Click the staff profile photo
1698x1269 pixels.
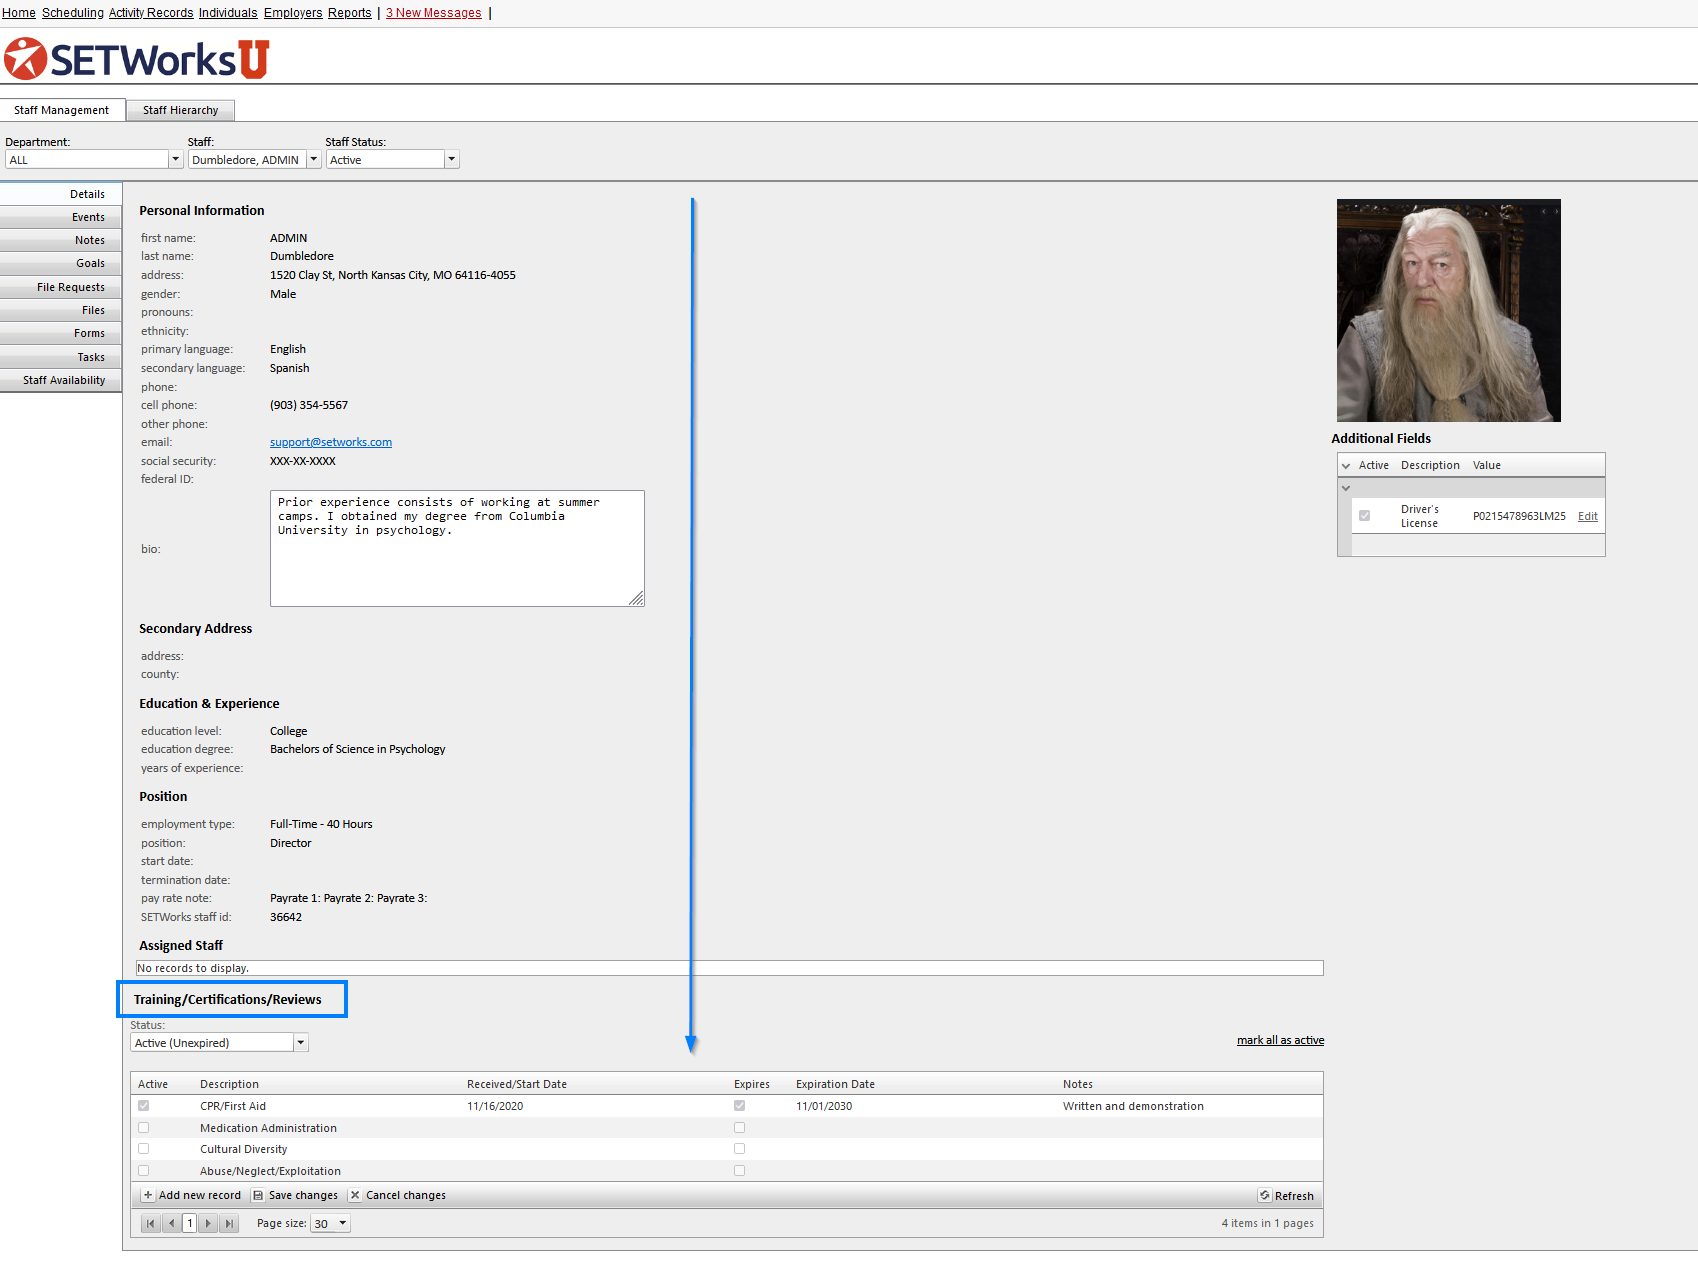click(x=1448, y=310)
